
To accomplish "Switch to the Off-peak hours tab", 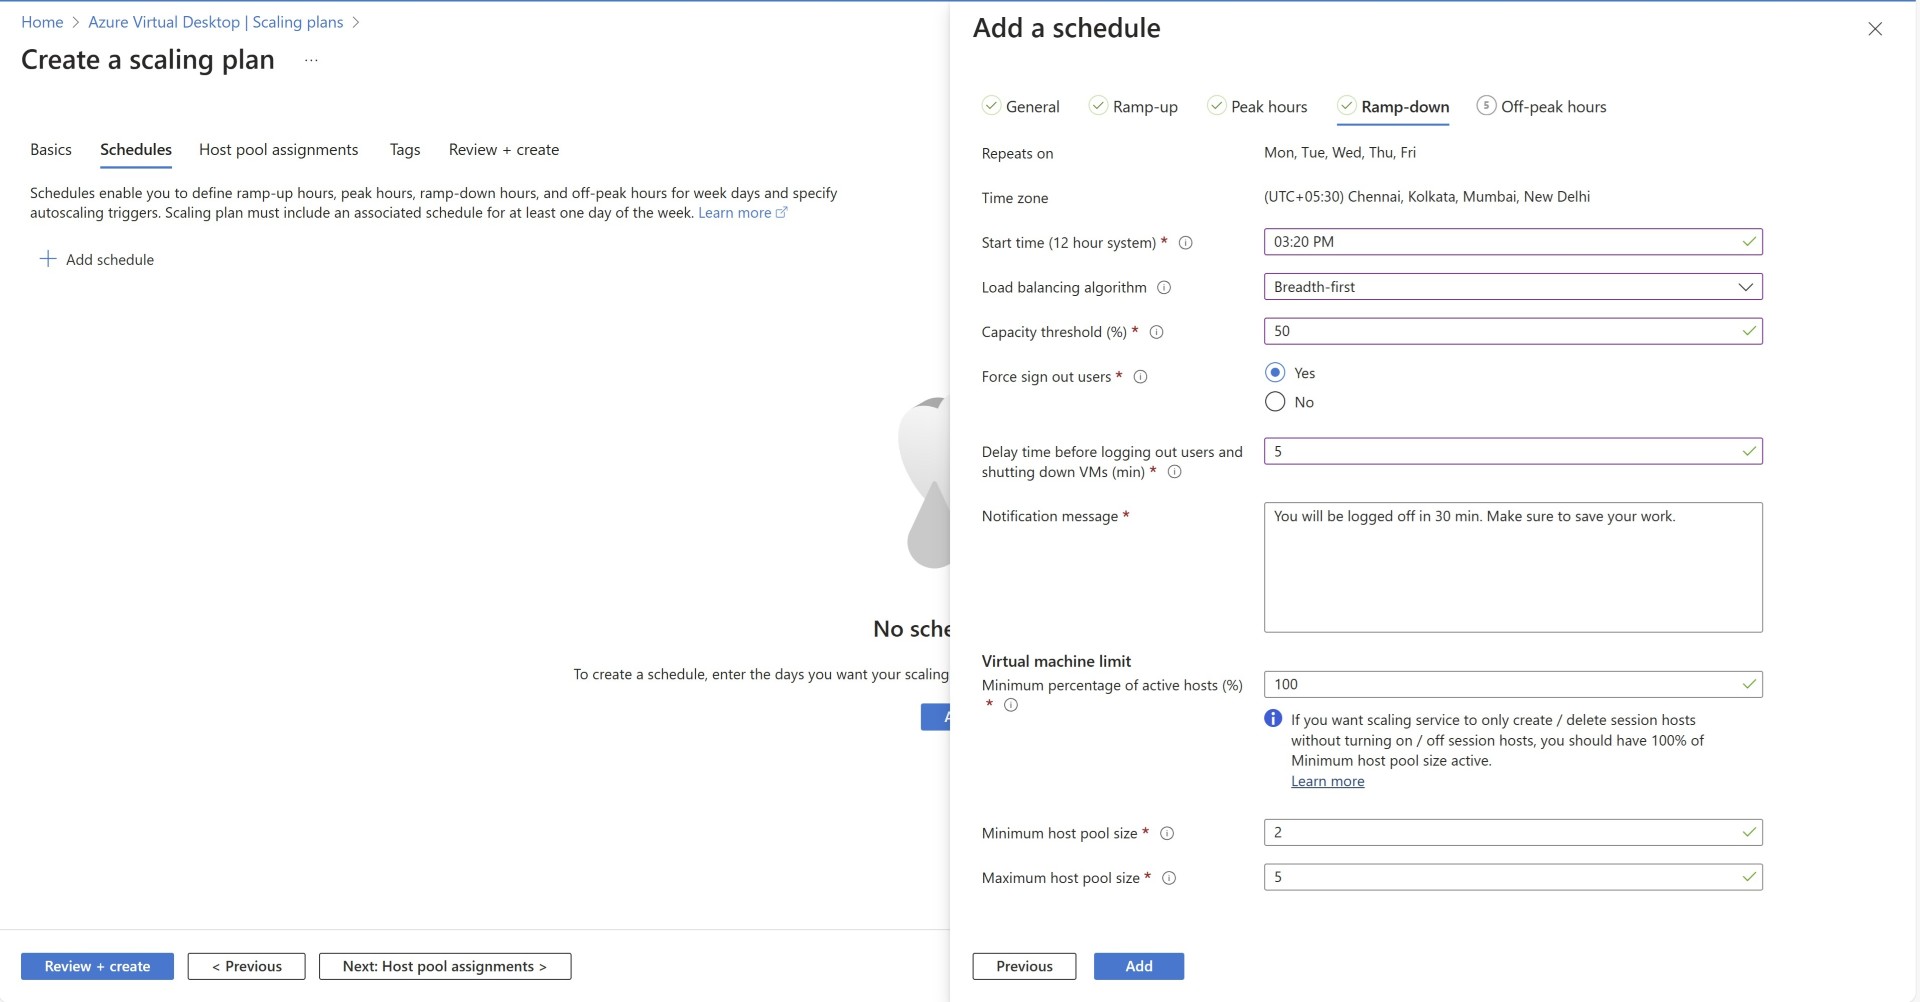I will point(1542,107).
